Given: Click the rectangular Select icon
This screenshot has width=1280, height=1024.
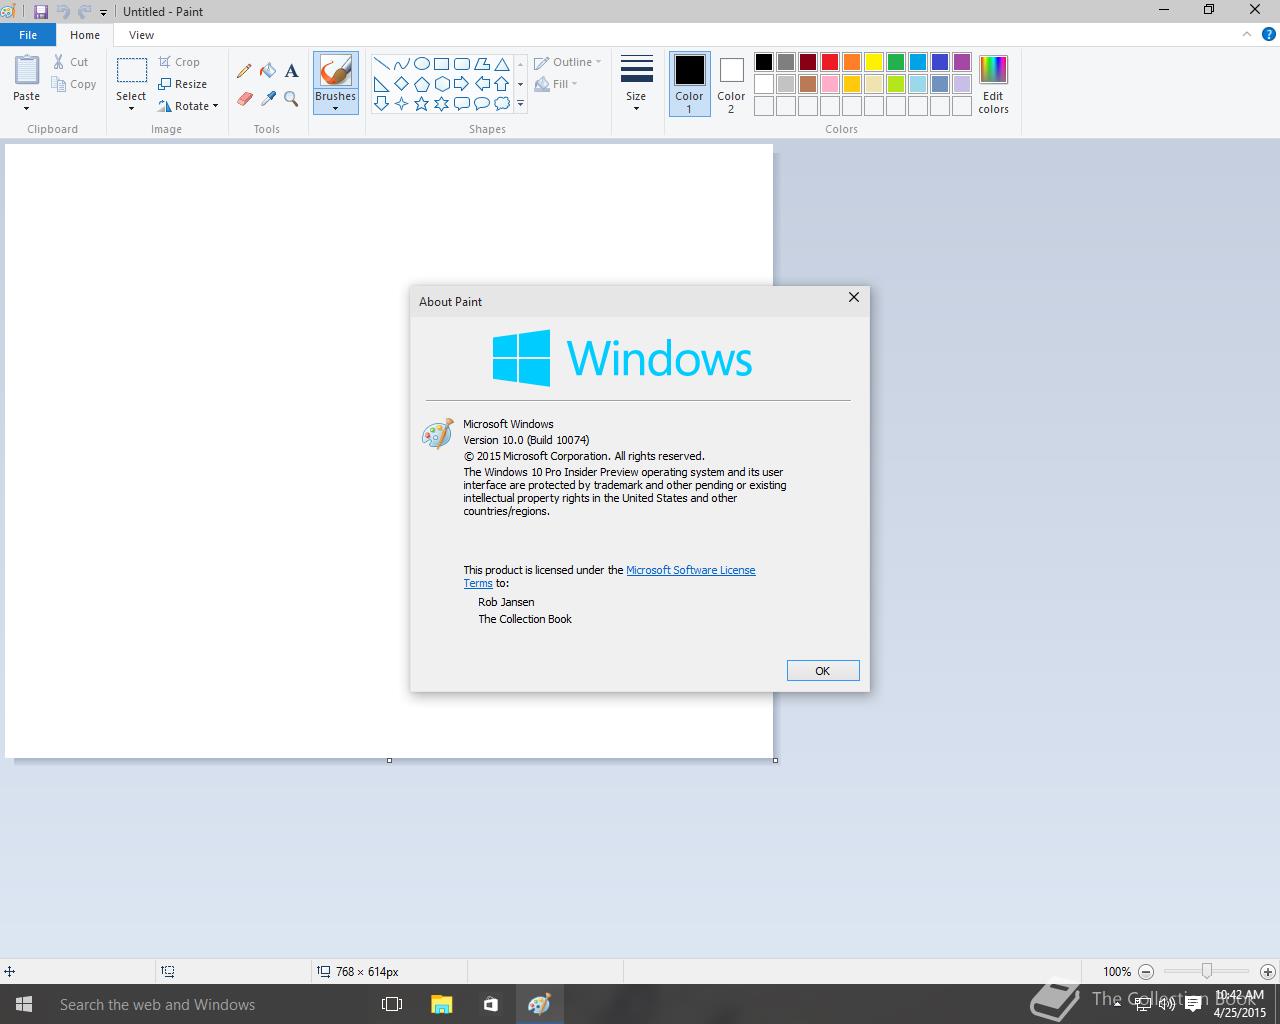Looking at the screenshot, I should (x=131, y=71).
